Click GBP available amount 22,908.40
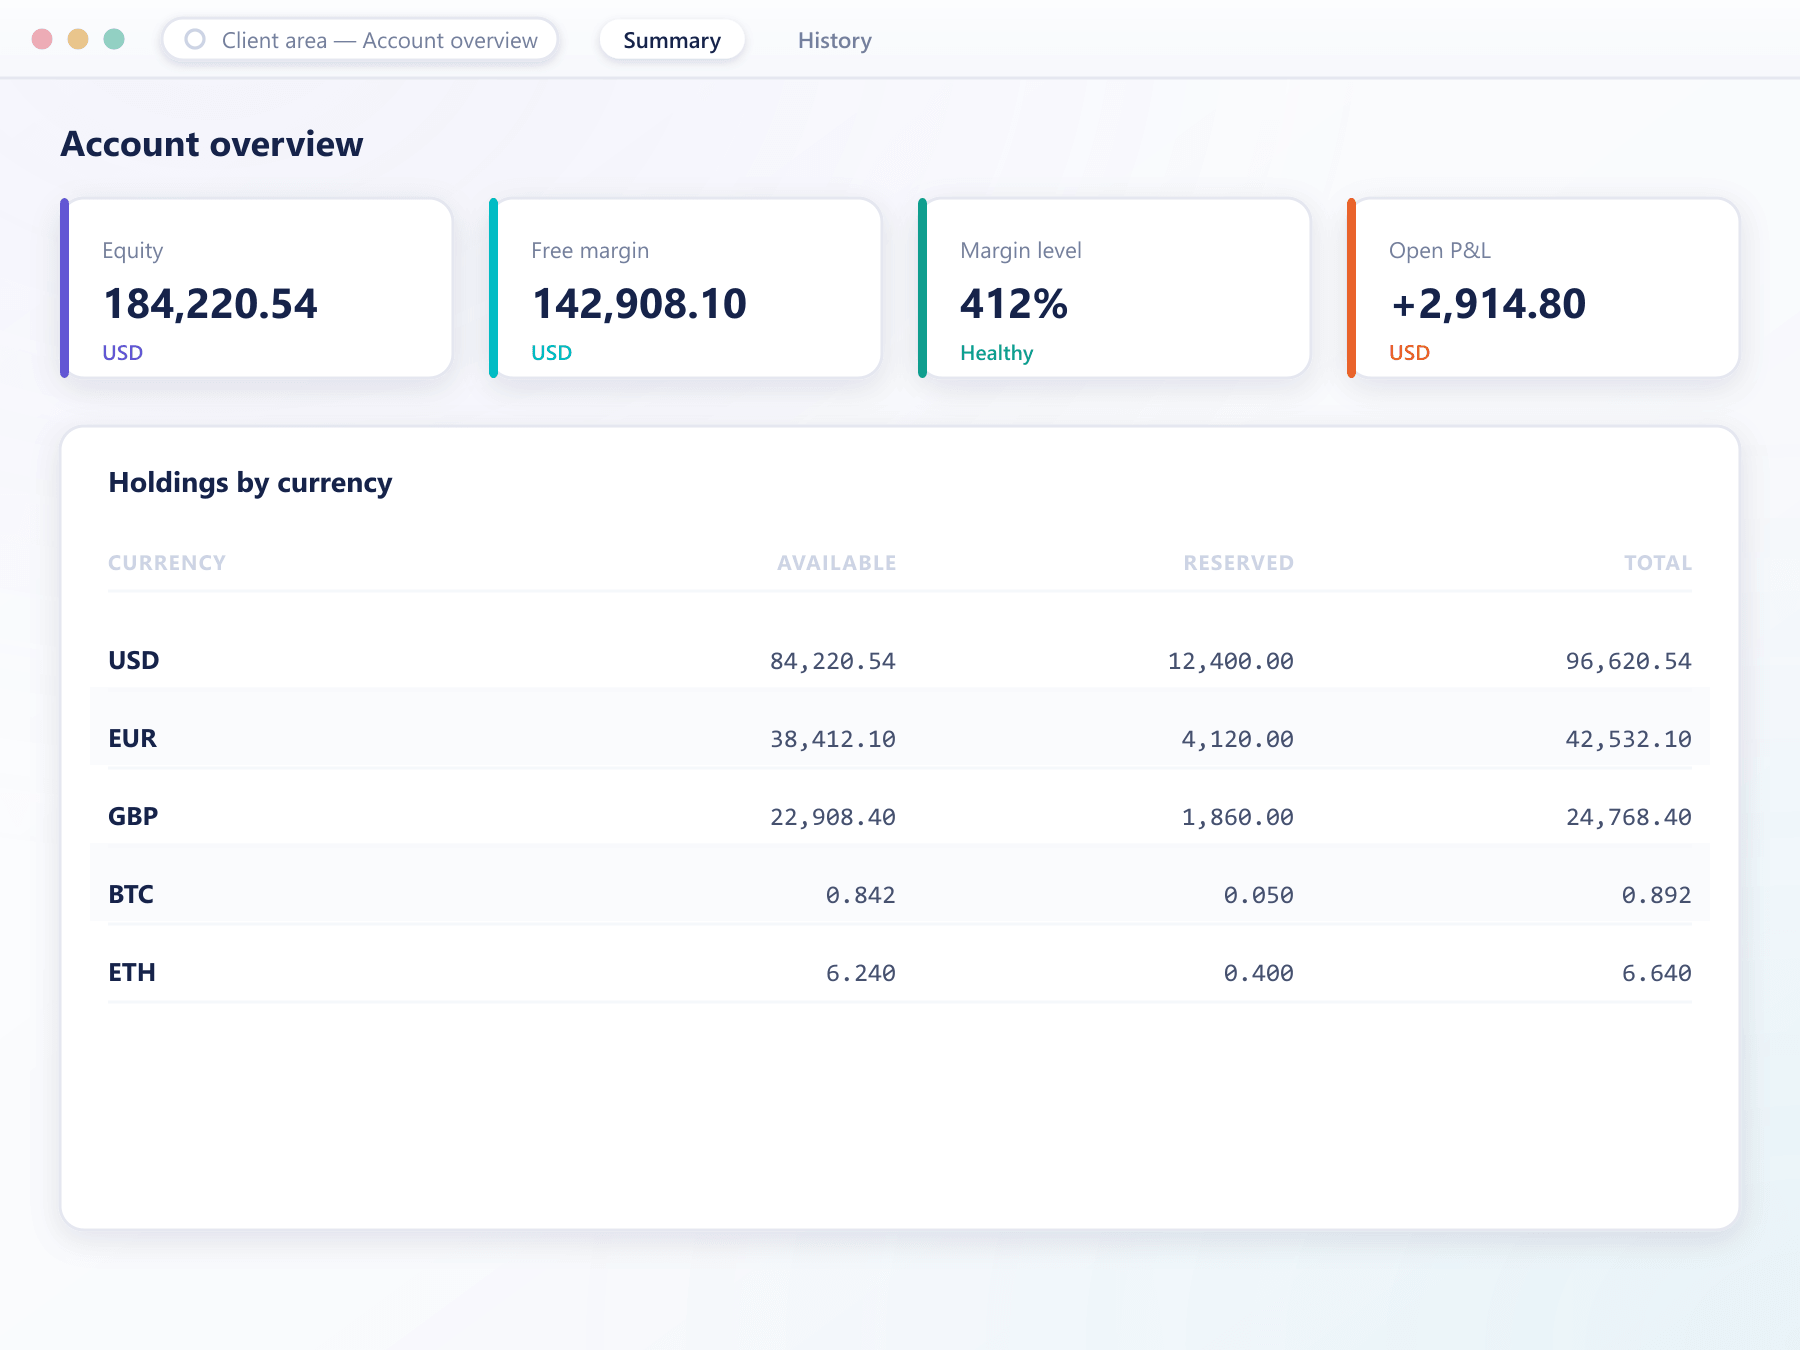The image size is (1800, 1350). coord(833,817)
